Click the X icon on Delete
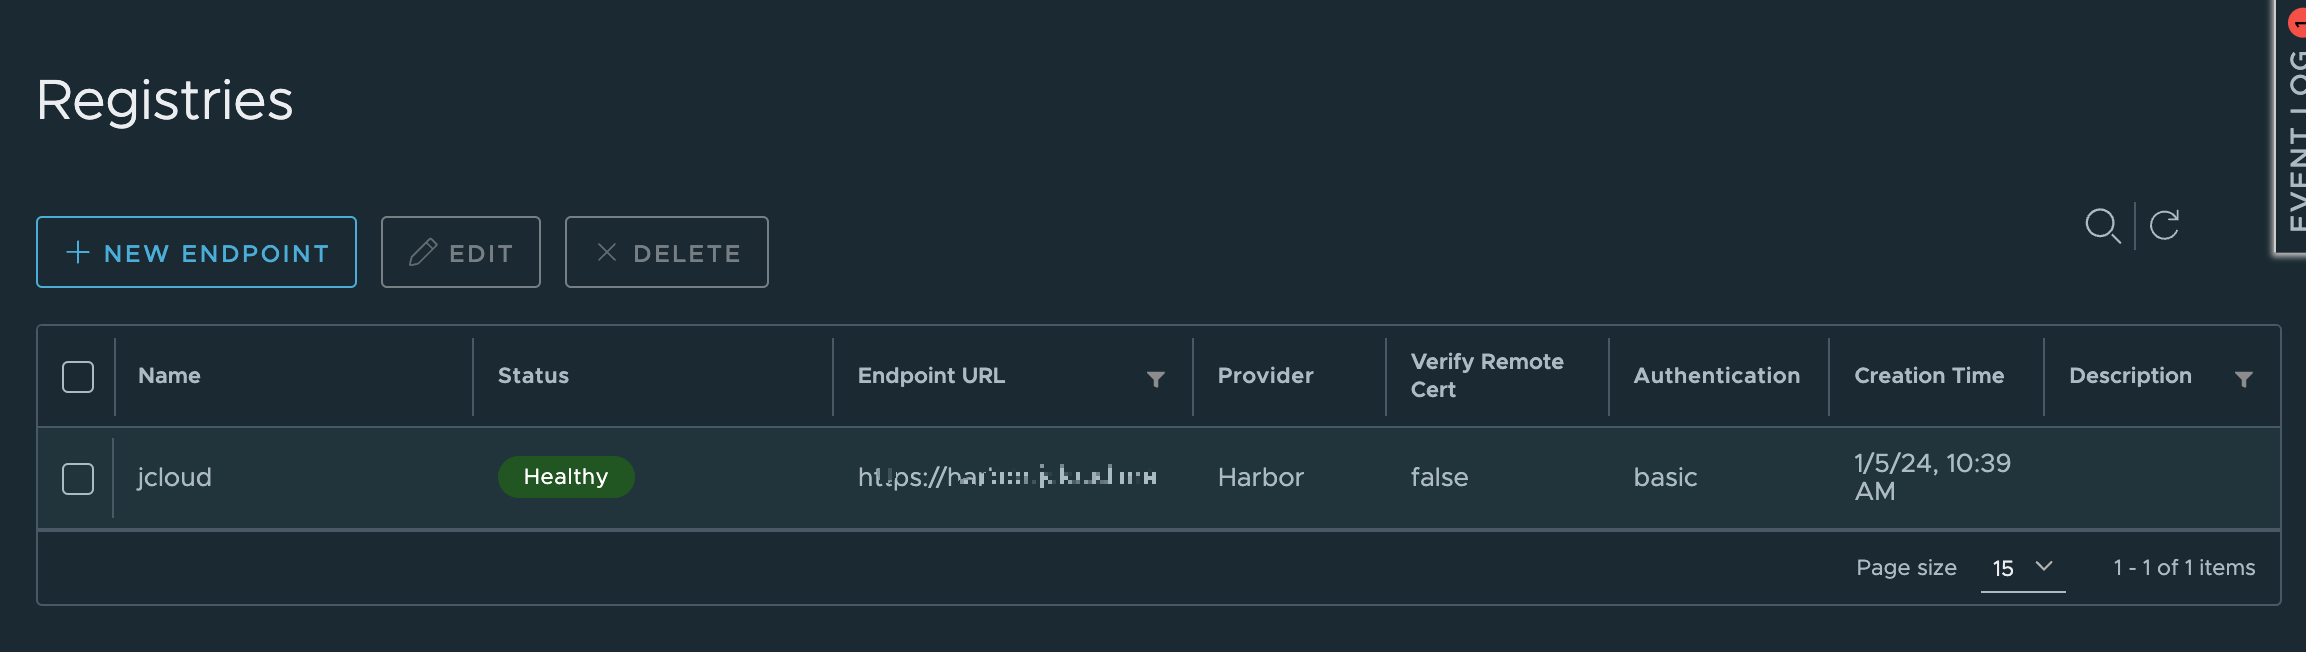Screen dimensions: 2306x652 [606, 252]
